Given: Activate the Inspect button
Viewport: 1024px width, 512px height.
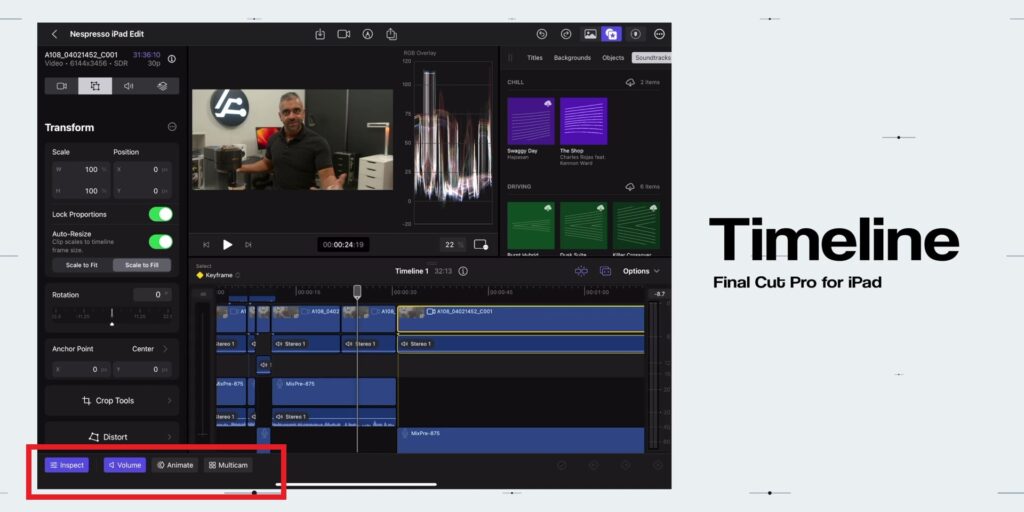Looking at the screenshot, I should click(67, 465).
